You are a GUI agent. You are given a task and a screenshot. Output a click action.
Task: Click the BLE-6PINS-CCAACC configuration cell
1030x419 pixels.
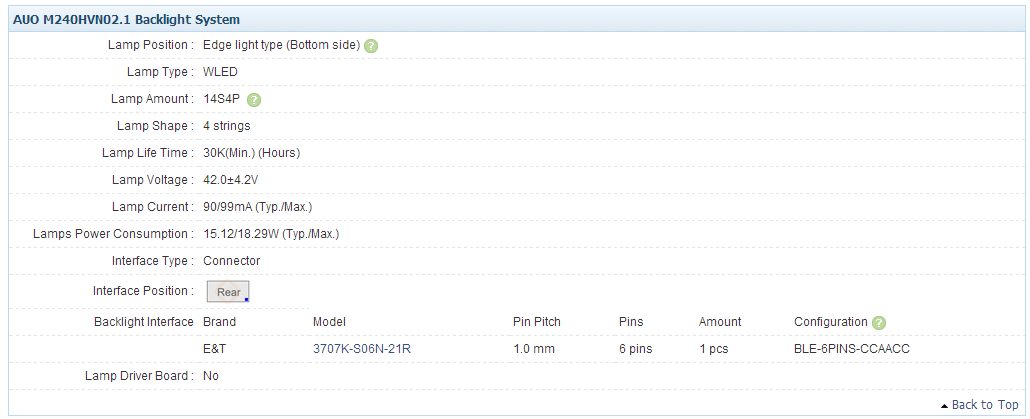click(852, 349)
